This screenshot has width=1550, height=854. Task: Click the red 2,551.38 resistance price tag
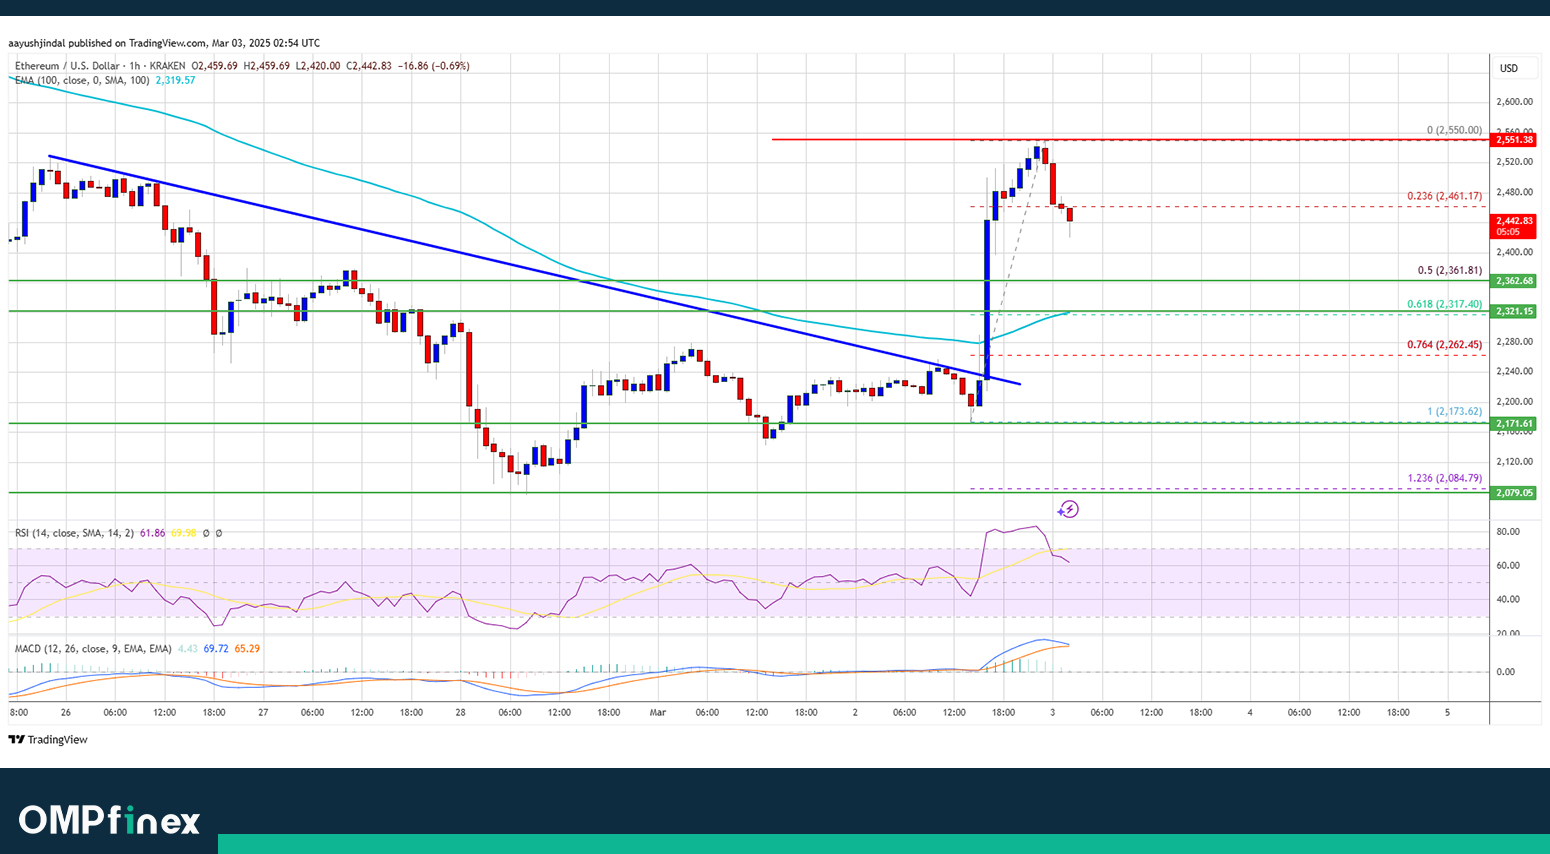point(1514,140)
